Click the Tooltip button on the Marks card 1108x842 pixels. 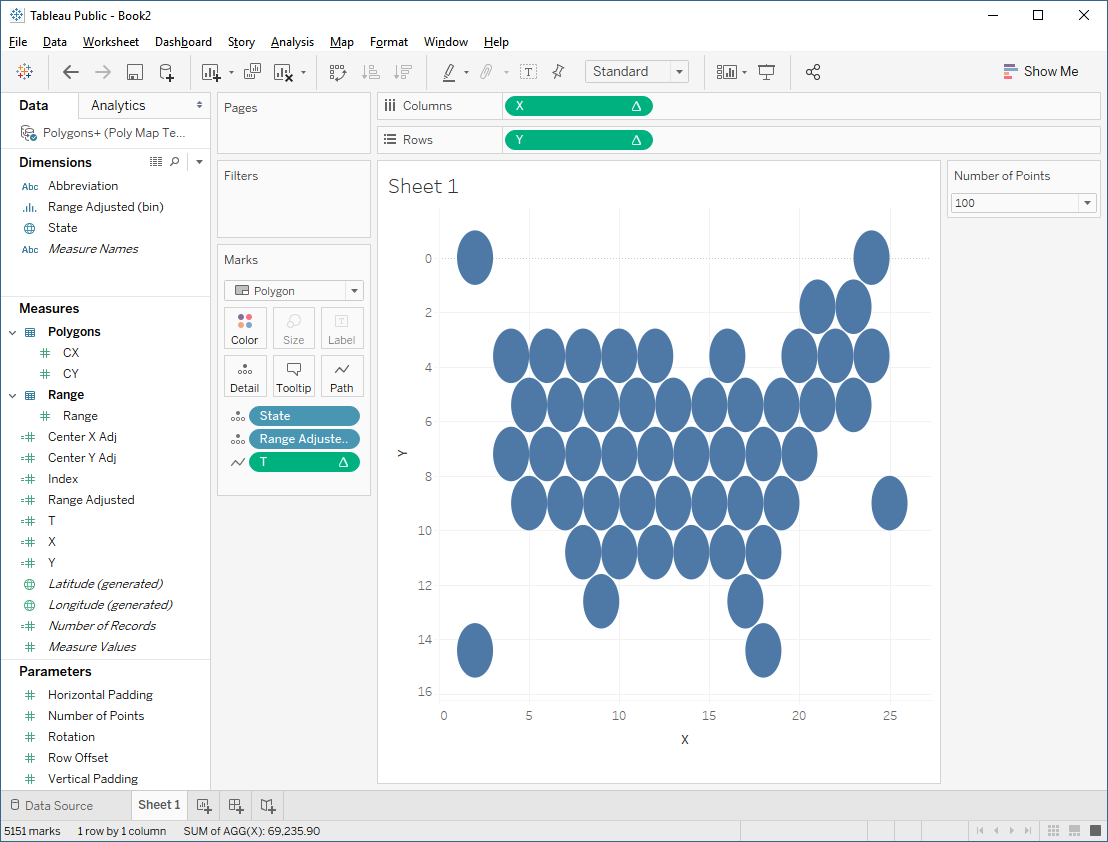(293, 376)
